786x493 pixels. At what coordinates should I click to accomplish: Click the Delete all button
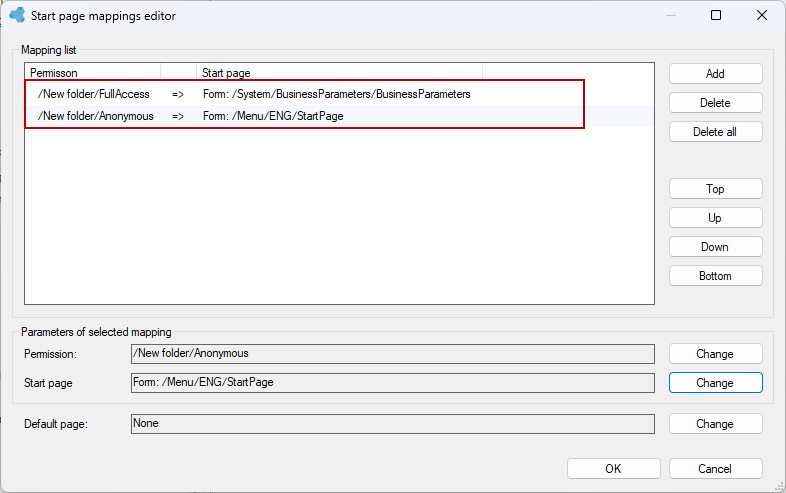[715, 132]
